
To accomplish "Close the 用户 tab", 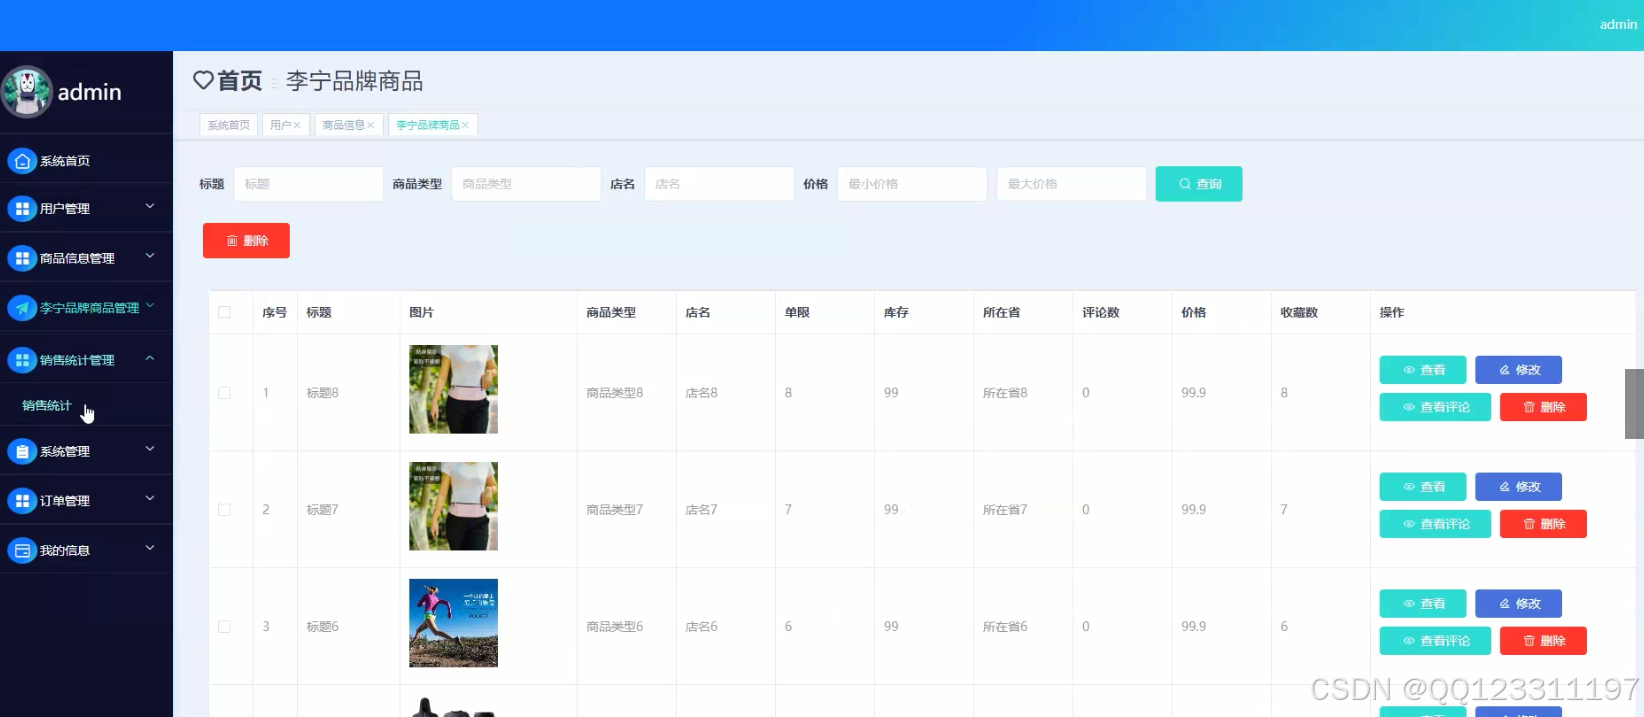I will tap(297, 125).
